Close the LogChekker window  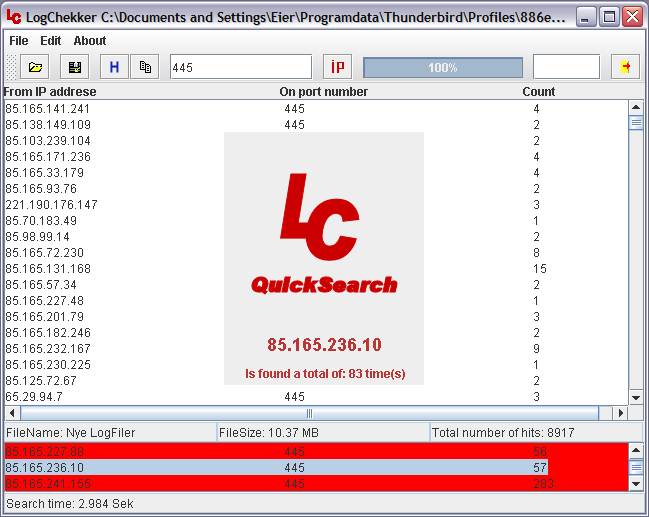[632, 17]
